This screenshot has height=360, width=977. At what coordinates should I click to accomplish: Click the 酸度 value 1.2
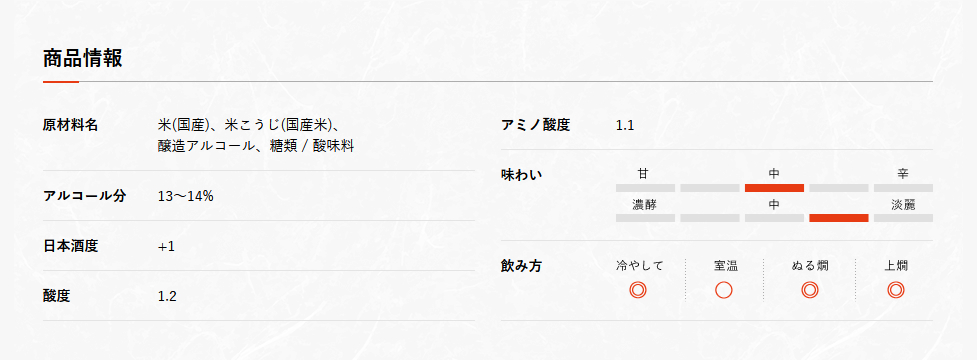[168, 296]
